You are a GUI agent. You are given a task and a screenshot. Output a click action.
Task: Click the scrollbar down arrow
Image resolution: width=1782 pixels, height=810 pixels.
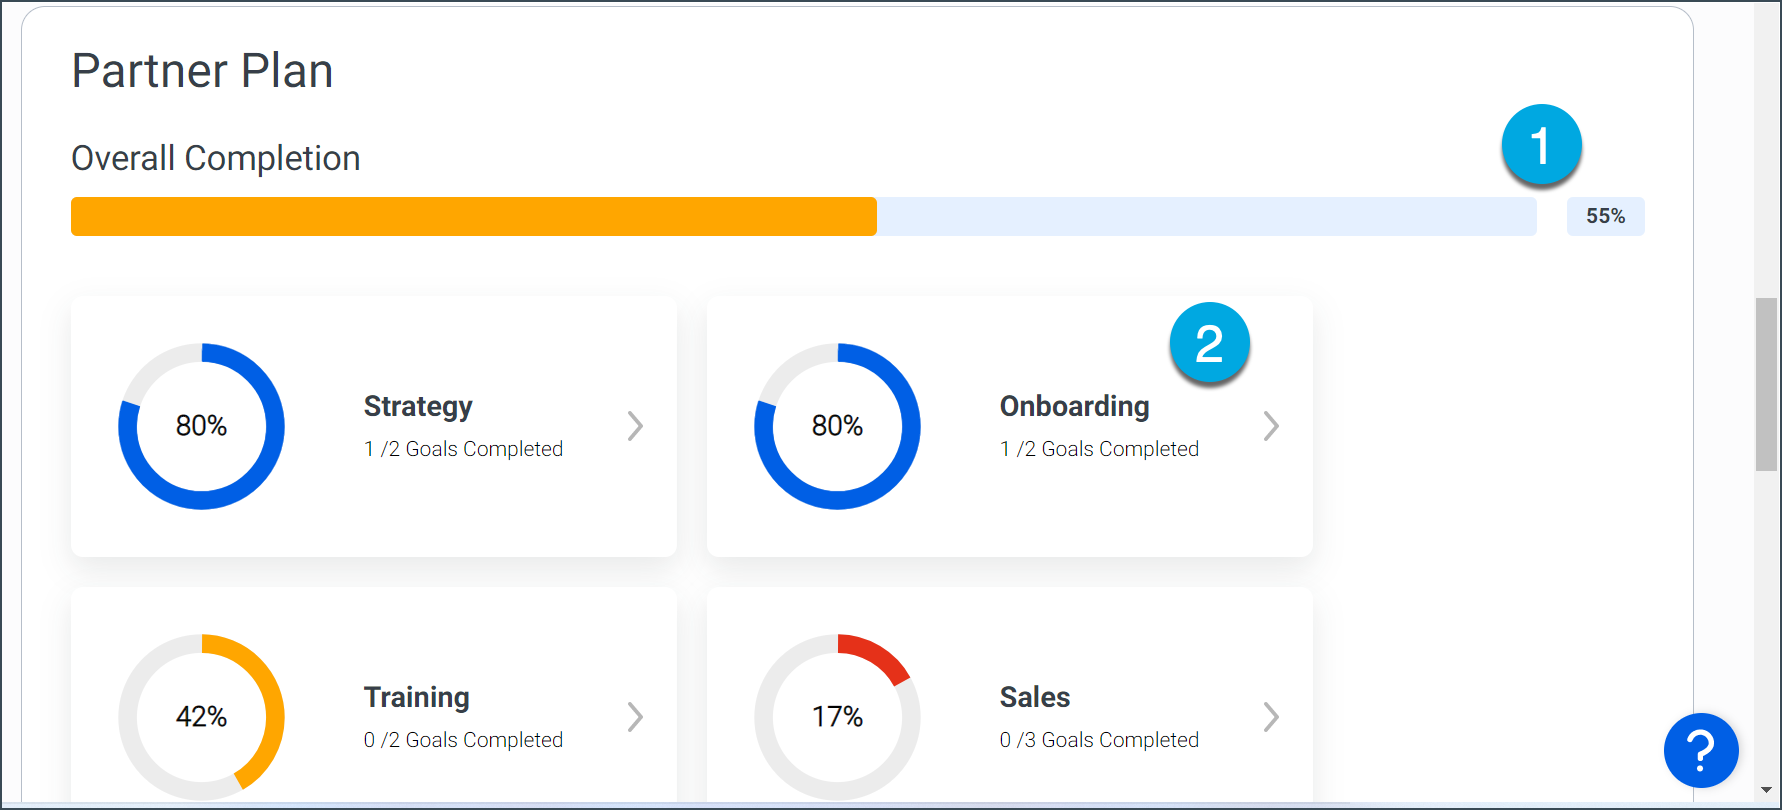[x=1766, y=790]
